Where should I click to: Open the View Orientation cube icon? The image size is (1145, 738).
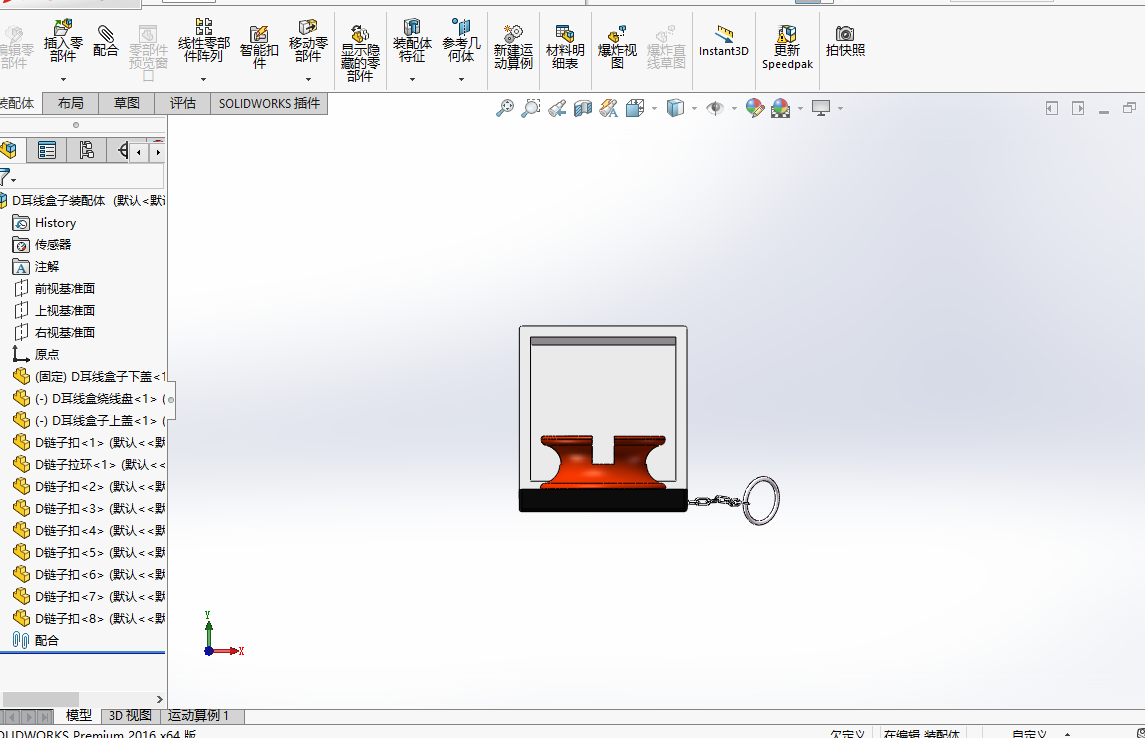635,109
